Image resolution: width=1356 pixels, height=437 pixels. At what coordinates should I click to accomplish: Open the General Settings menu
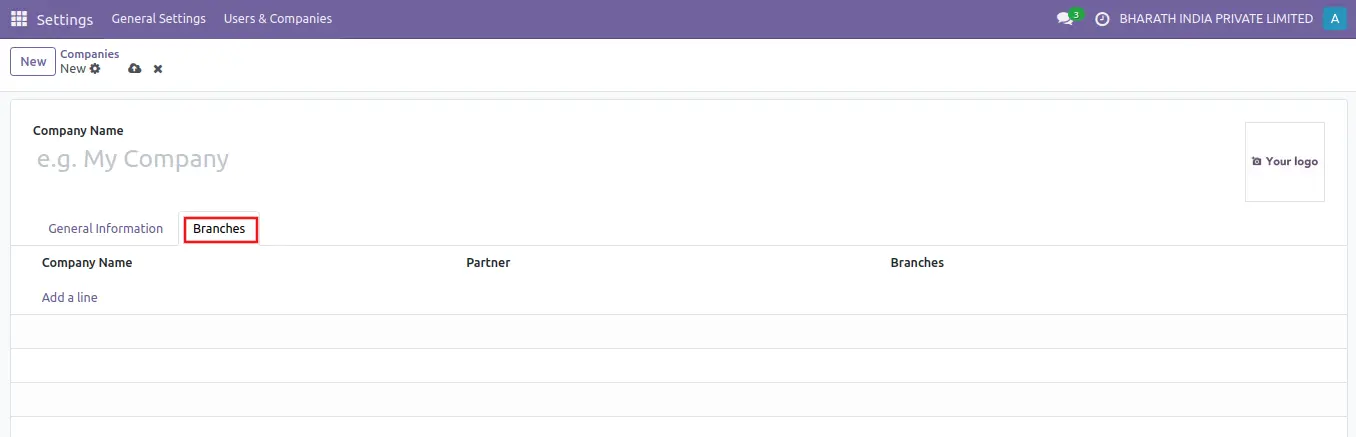click(159, 19)
